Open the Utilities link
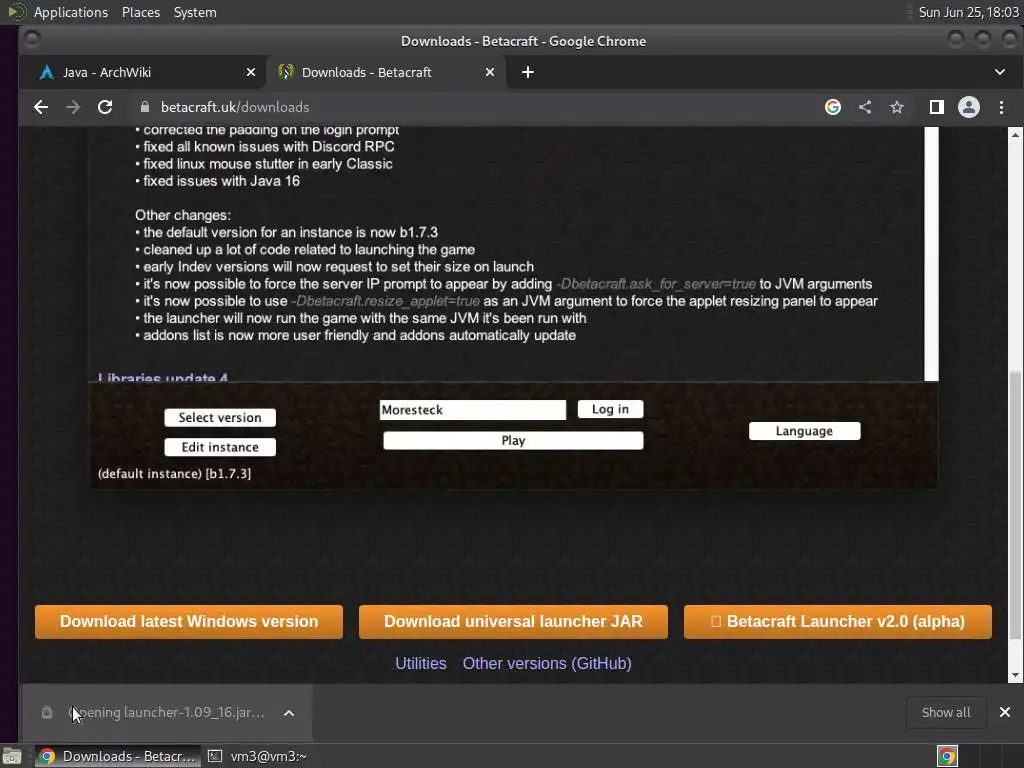 (x=421, y=663)
